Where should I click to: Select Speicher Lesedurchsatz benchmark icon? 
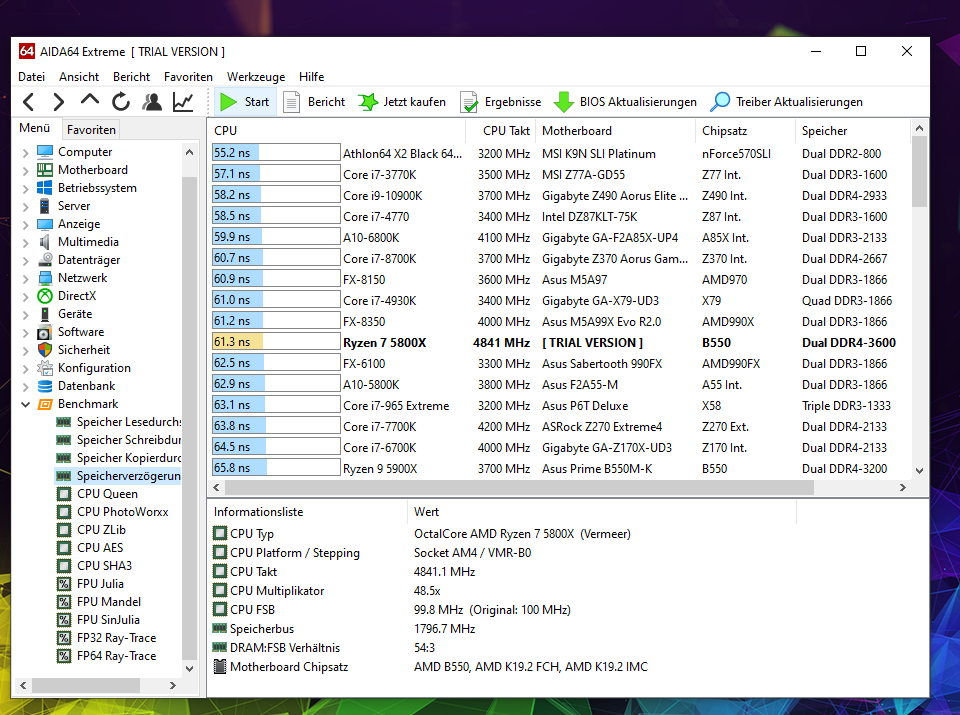64,422
